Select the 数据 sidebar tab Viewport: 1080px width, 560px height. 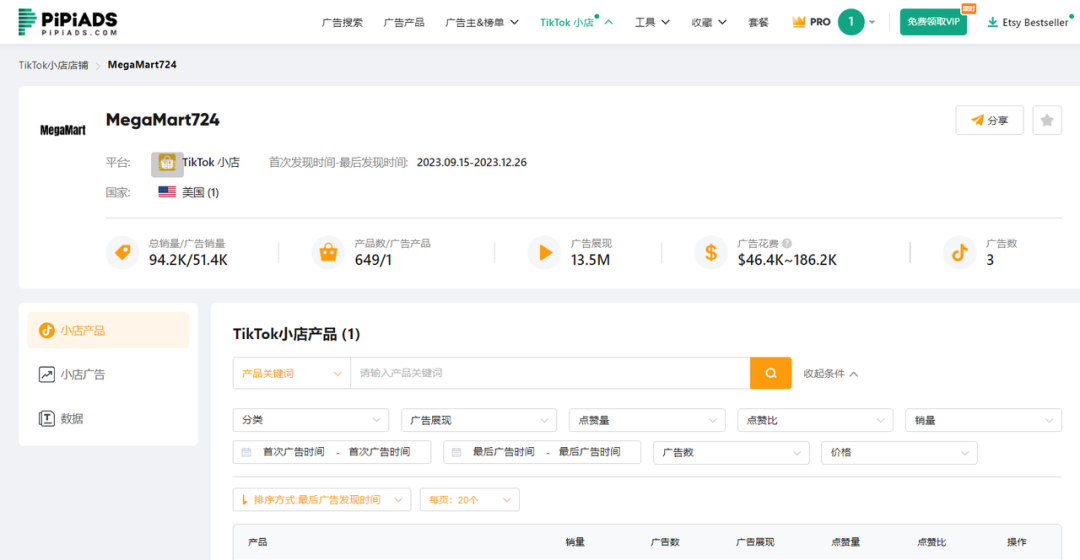108,418
